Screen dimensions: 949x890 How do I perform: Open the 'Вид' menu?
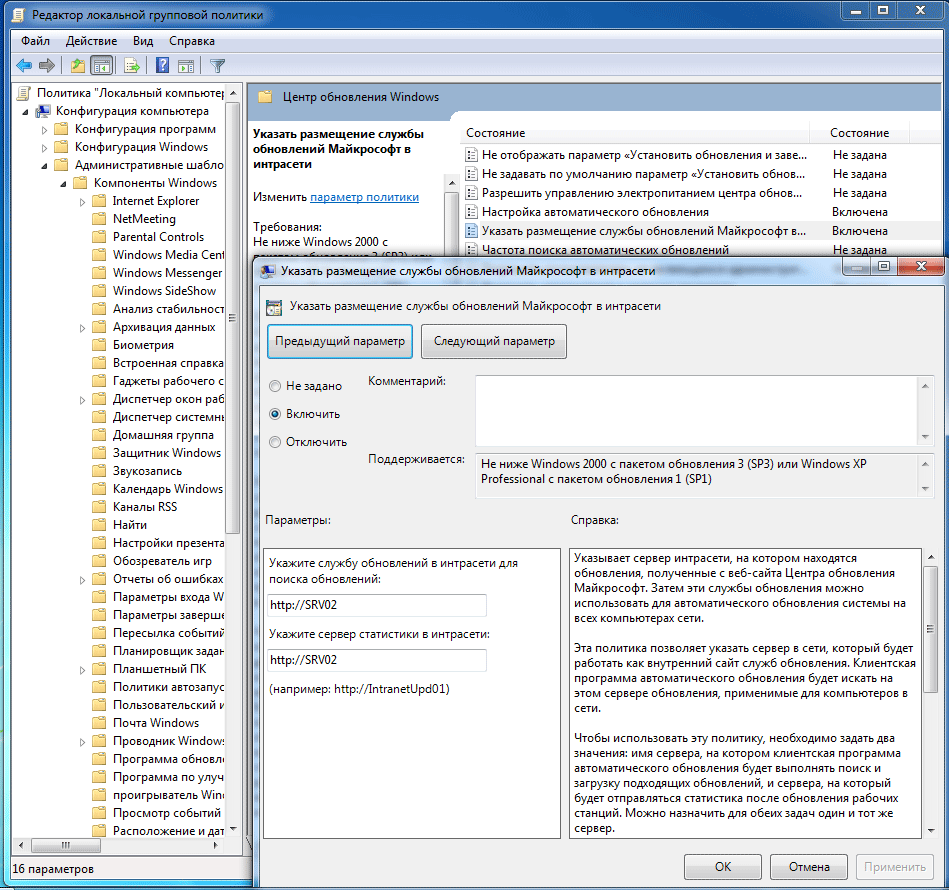[x=143, y=41]
